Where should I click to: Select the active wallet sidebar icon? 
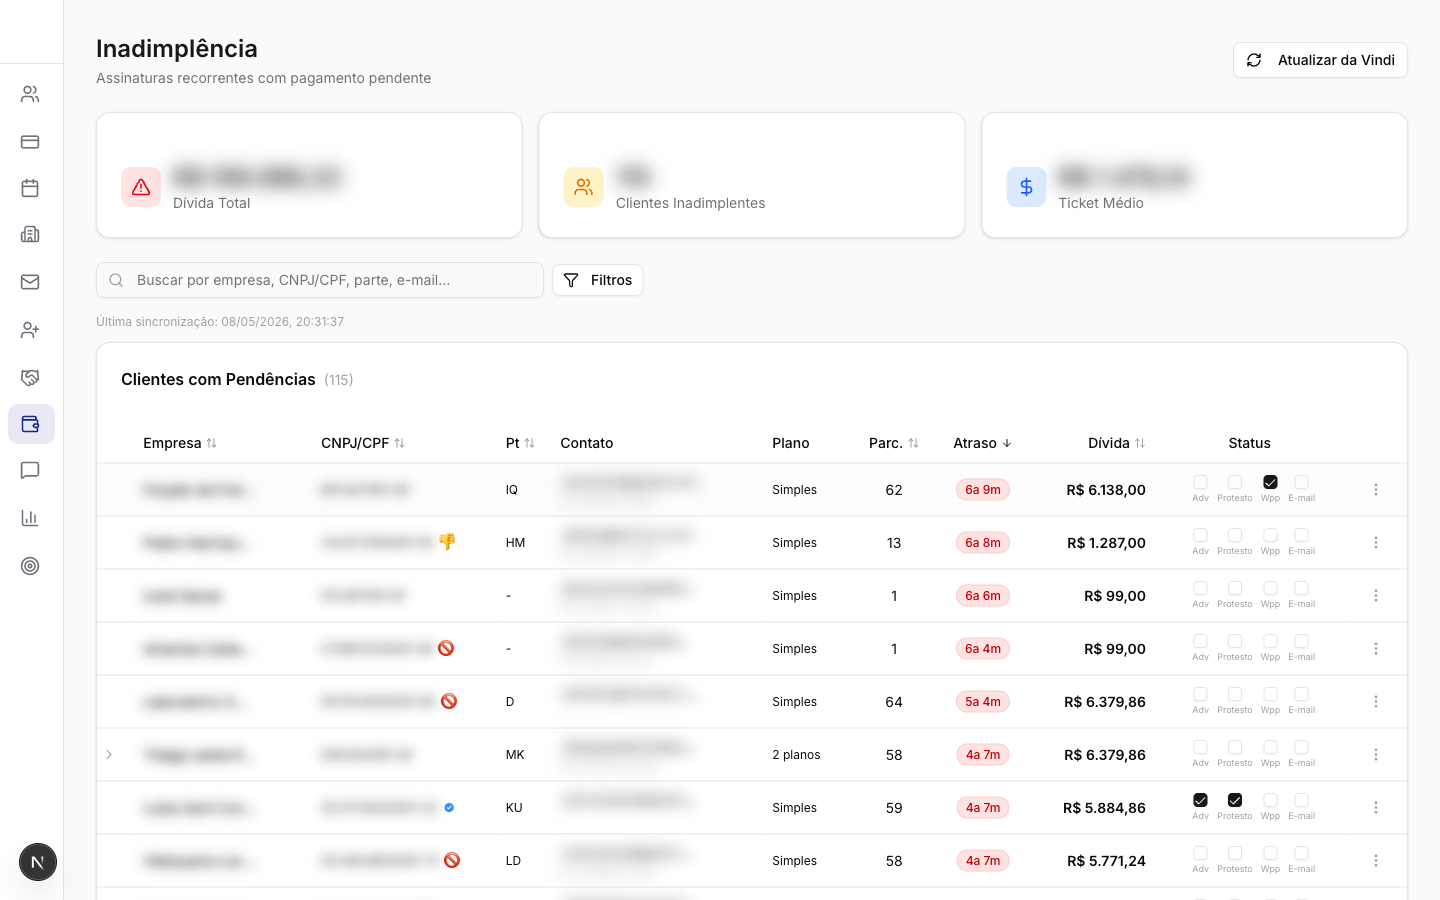click(31, 424)
